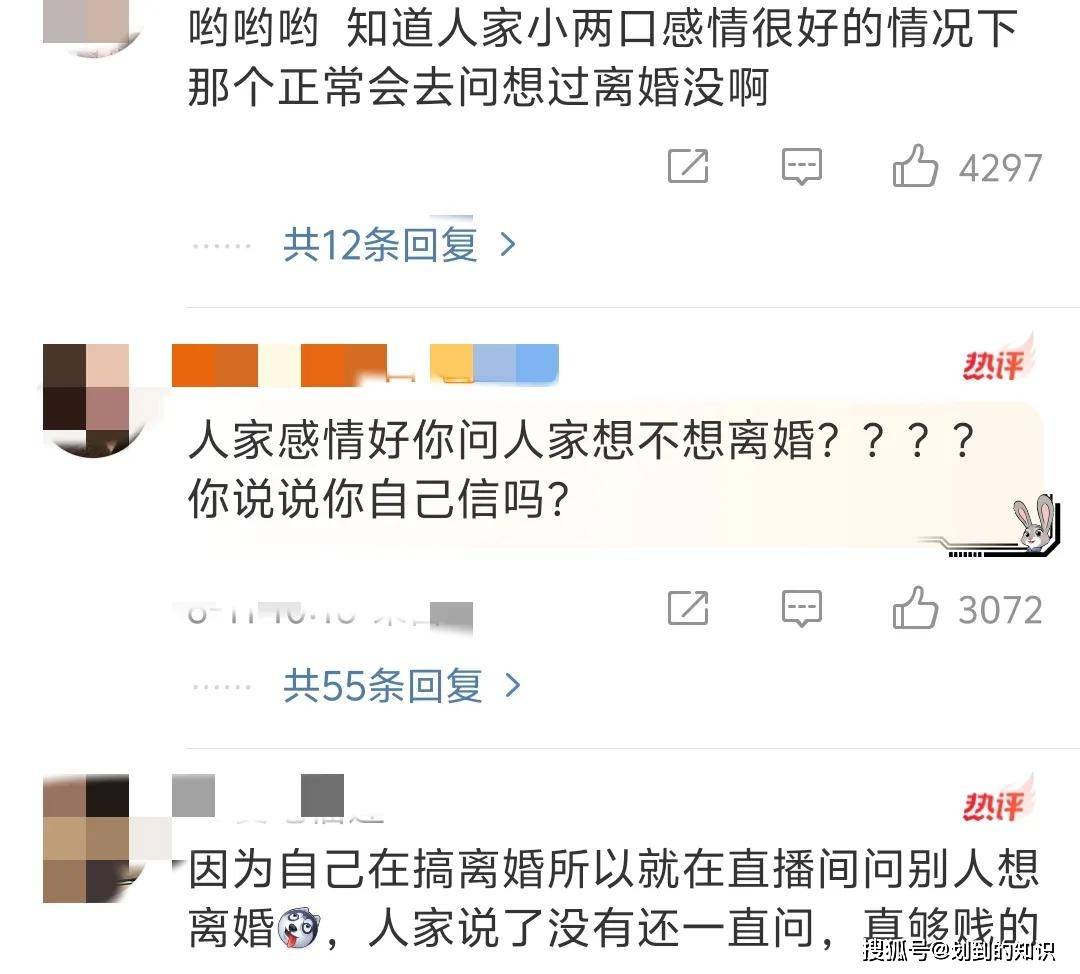Screen dimensions: 1080x974
Task: Open the third commenter's gray username
Action: coord(258,795)
